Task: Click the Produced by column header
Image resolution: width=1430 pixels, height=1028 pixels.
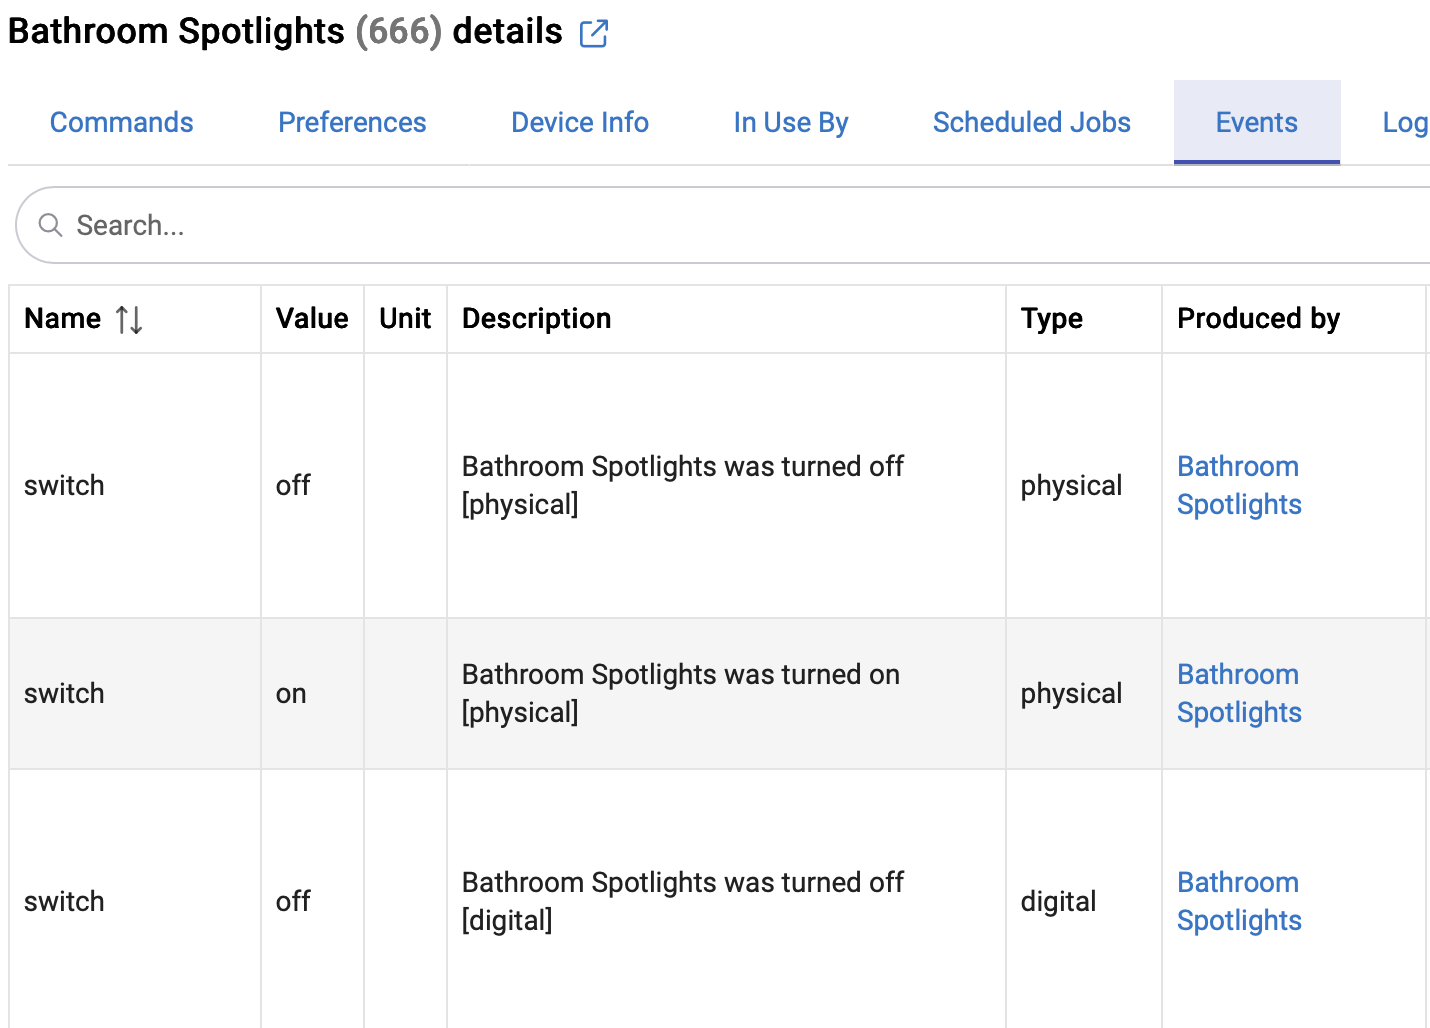Action: 1258,319
